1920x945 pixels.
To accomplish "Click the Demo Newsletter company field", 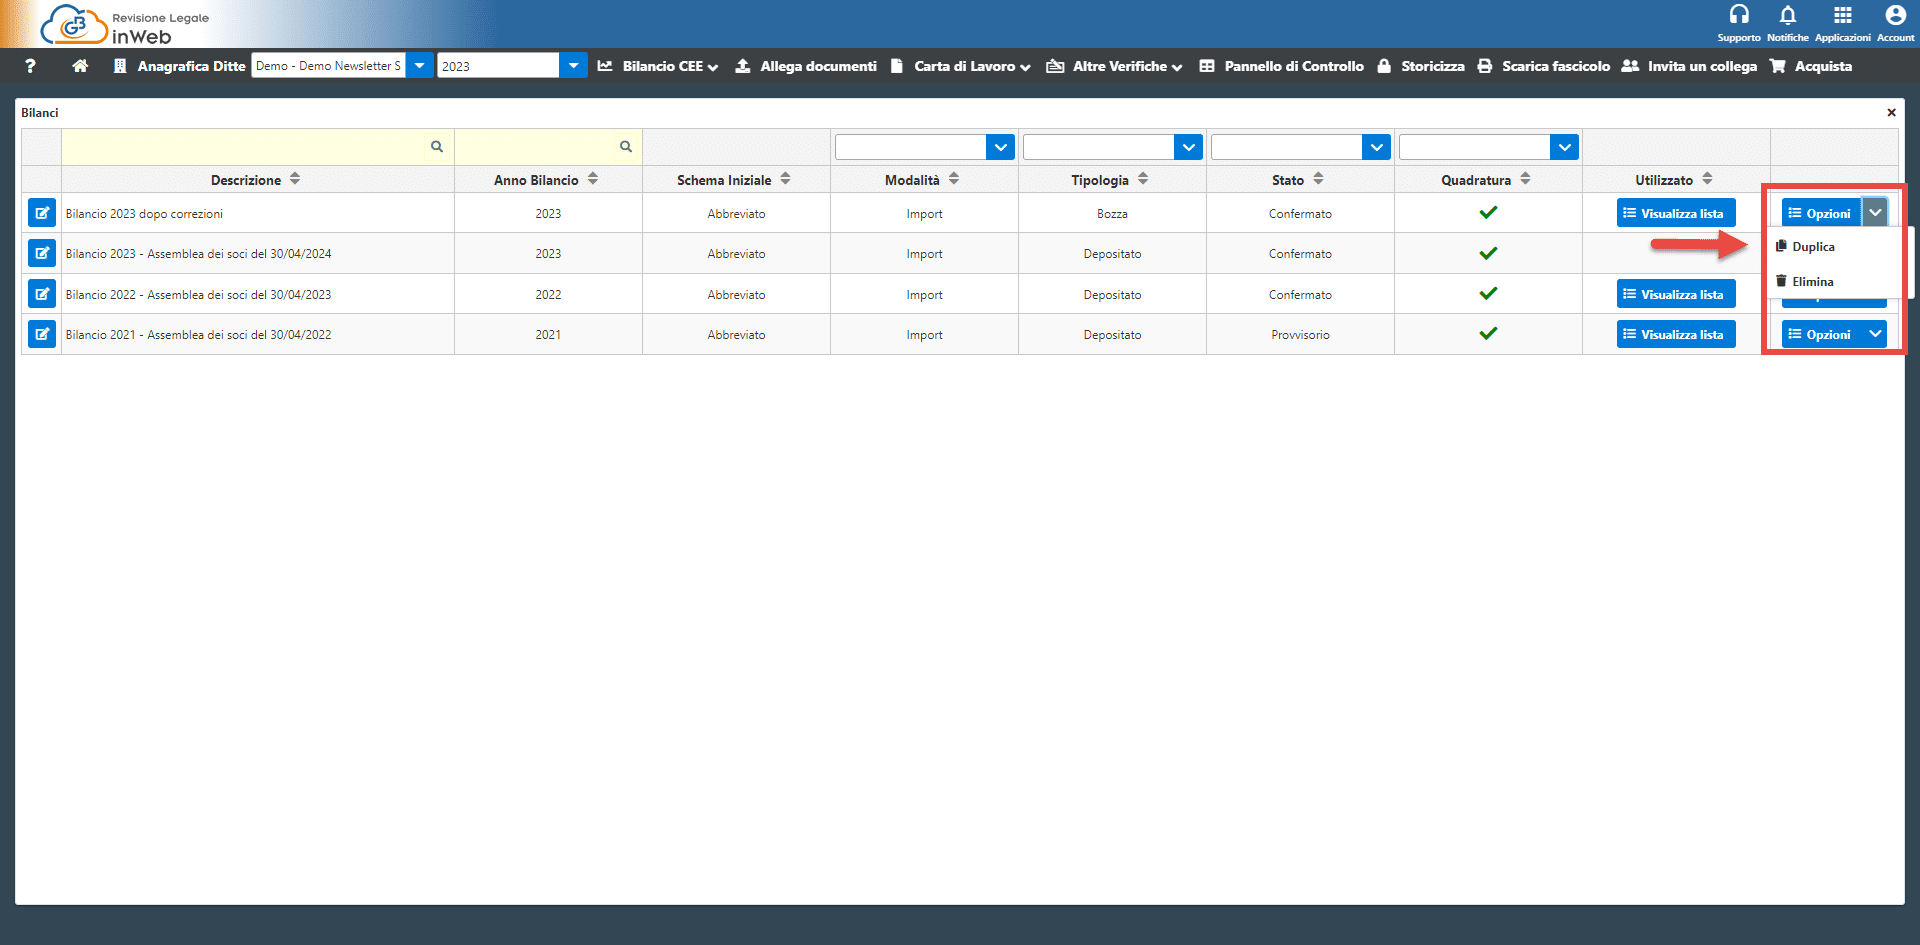I will tap(328, 66).
